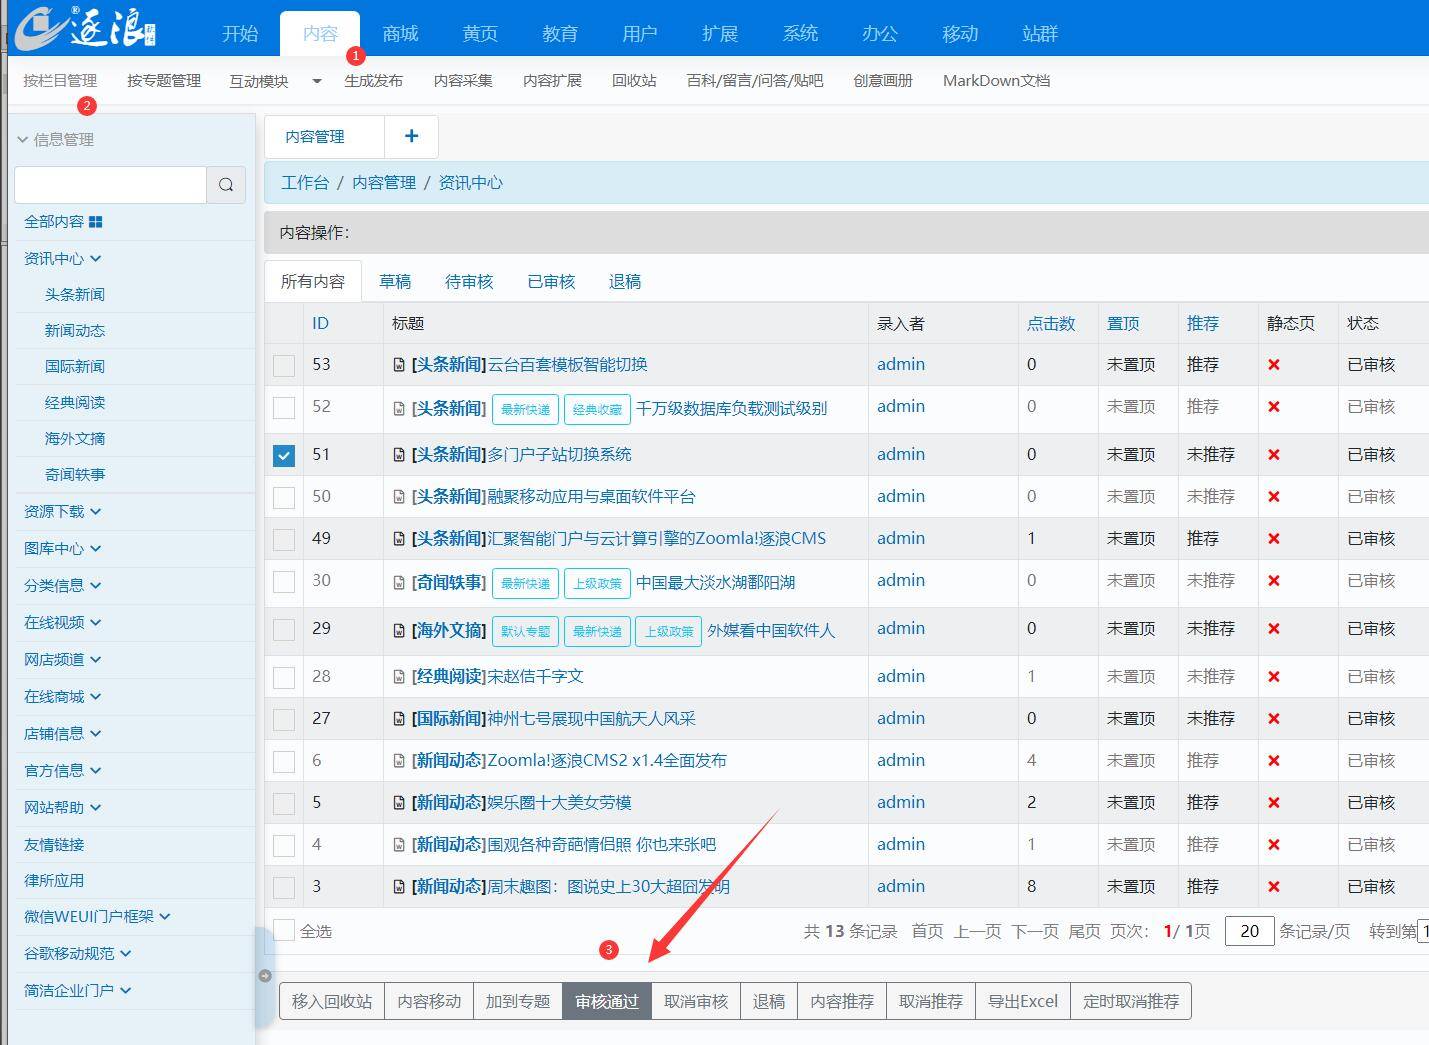Click the 移入回收站 button

coord(332,1001)
